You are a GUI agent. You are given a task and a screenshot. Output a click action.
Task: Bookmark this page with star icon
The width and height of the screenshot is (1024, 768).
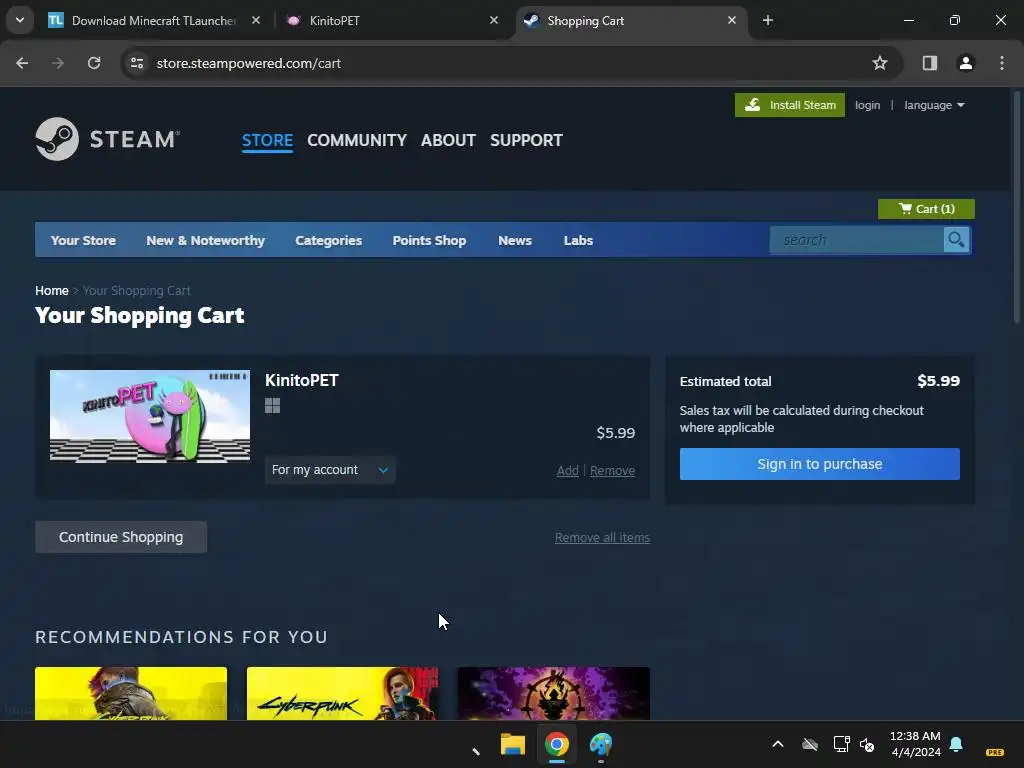click(x=880, y=63)
